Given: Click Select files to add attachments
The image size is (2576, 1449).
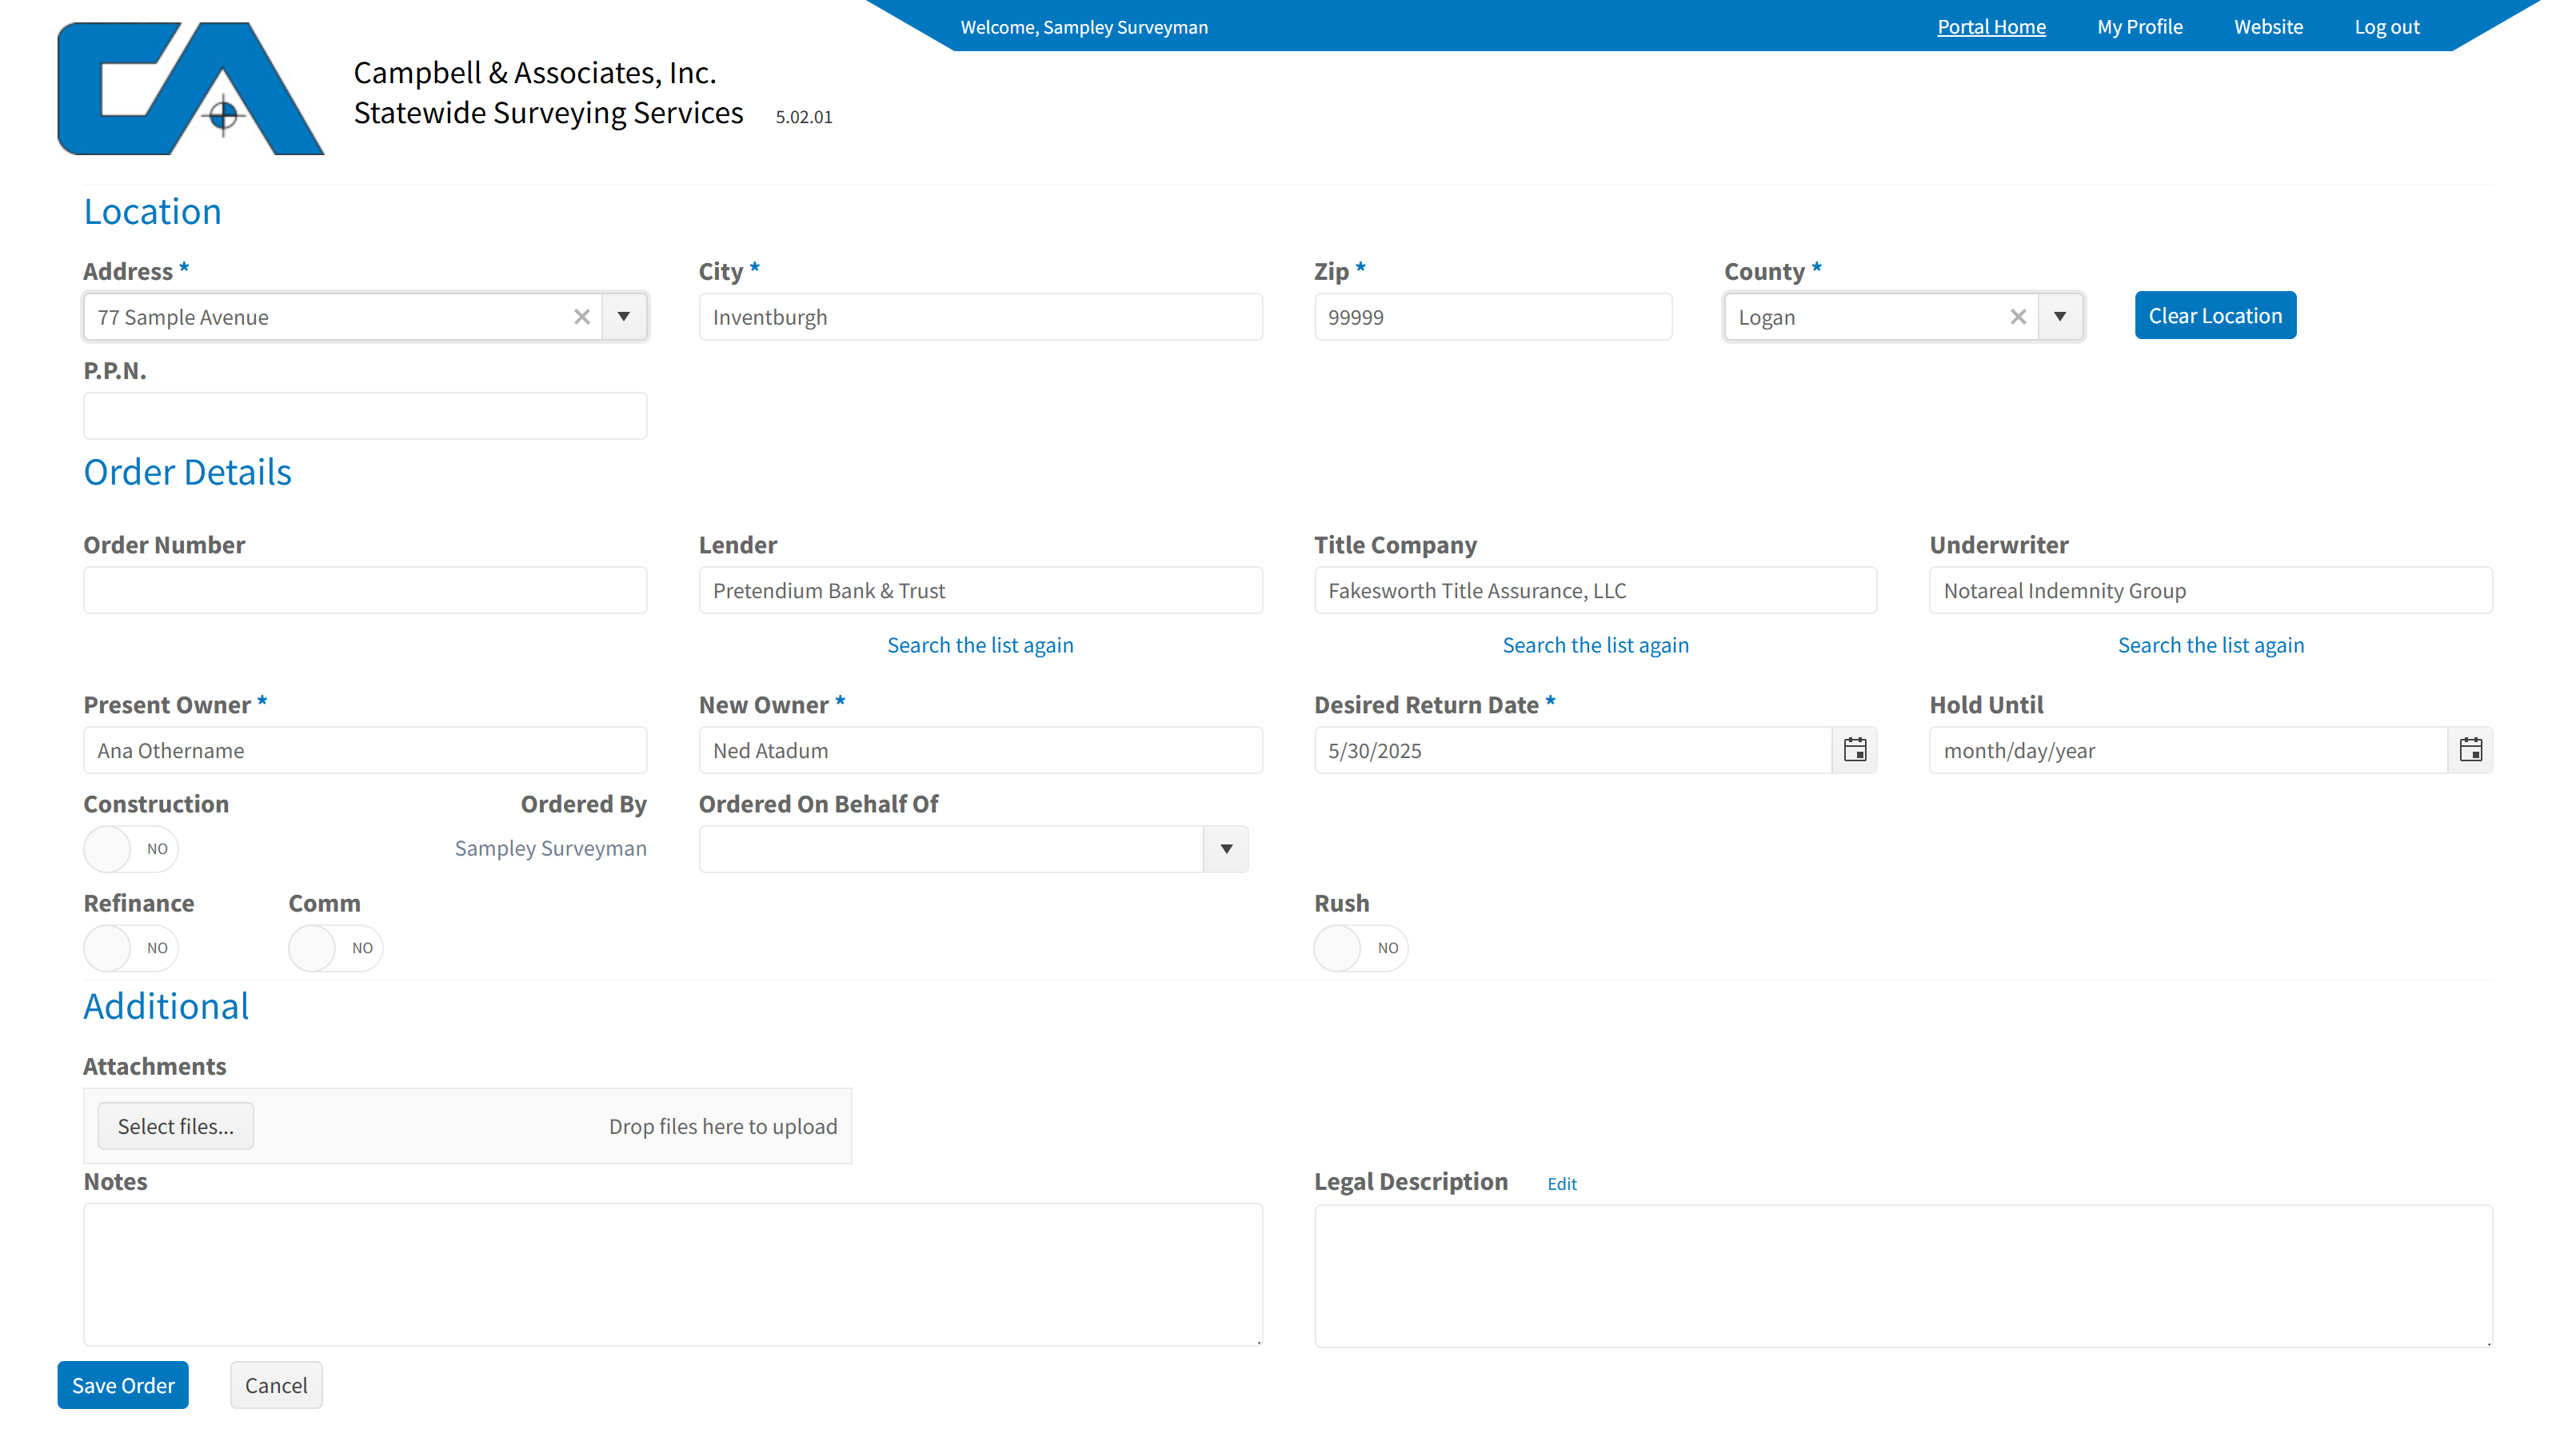Looking at the screenshot, I should coord(175,1125).
